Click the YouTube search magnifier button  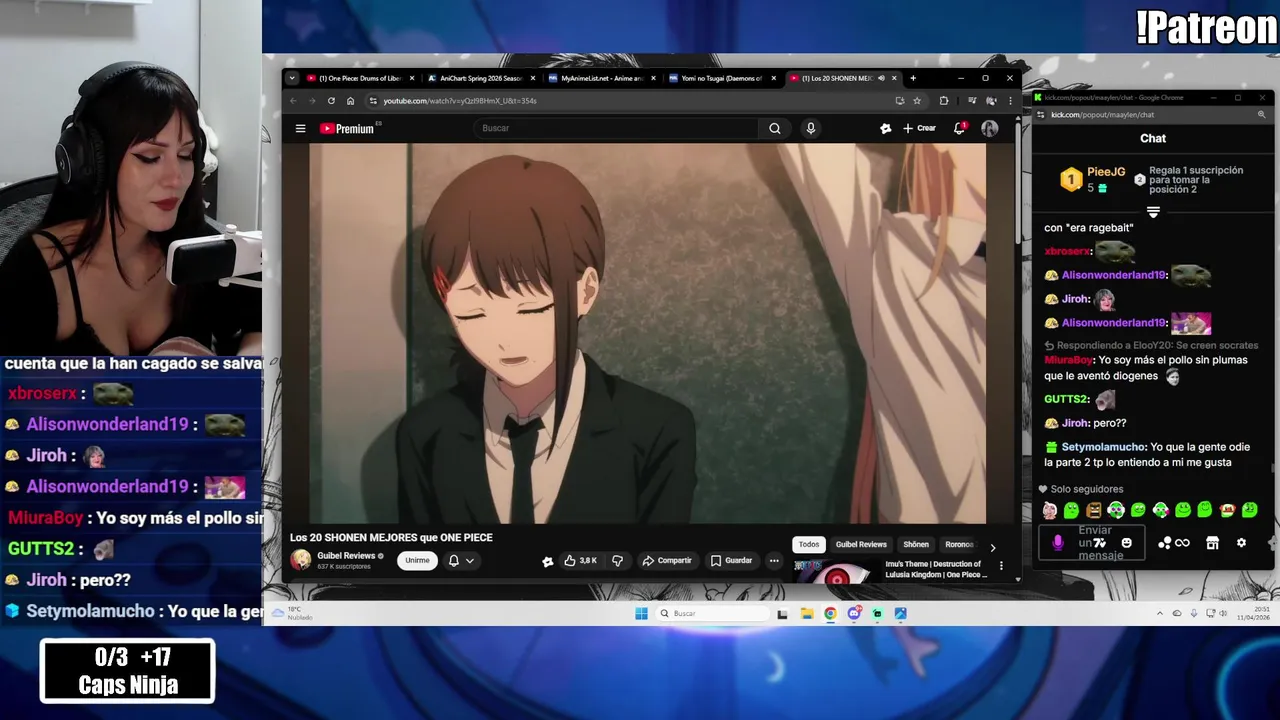click(x=774, y=128)
